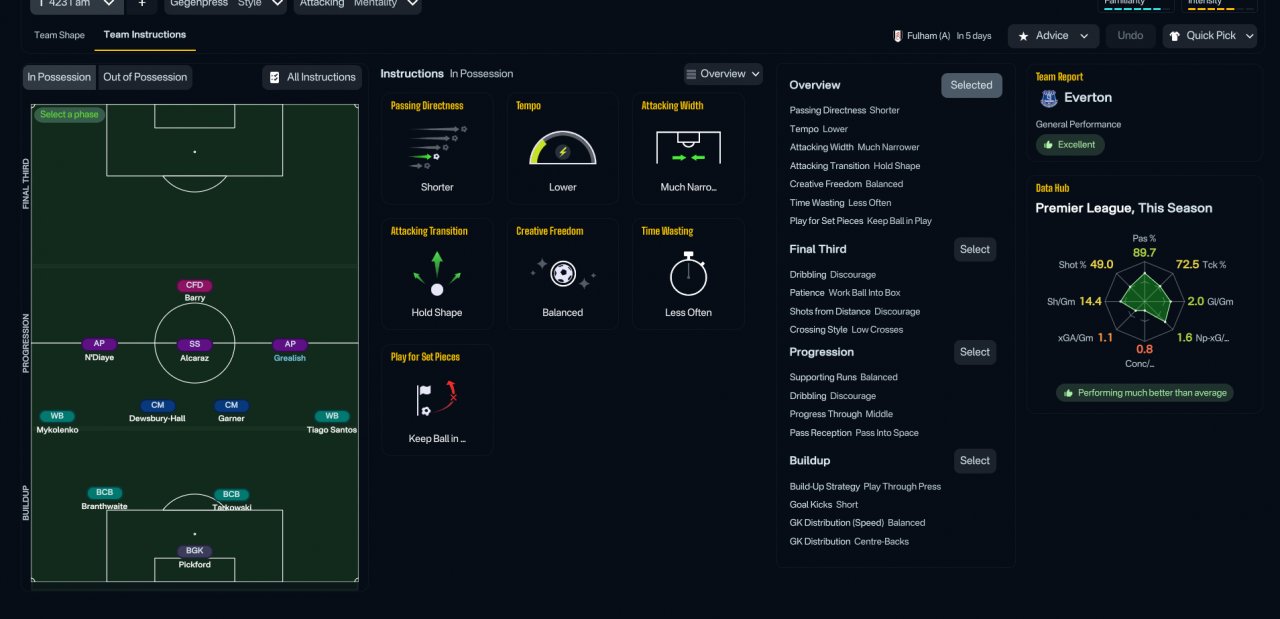The width and height of the screenshot is (1280, 619).
Task: Click the Selected button in Overview
Action: point(971,85)
